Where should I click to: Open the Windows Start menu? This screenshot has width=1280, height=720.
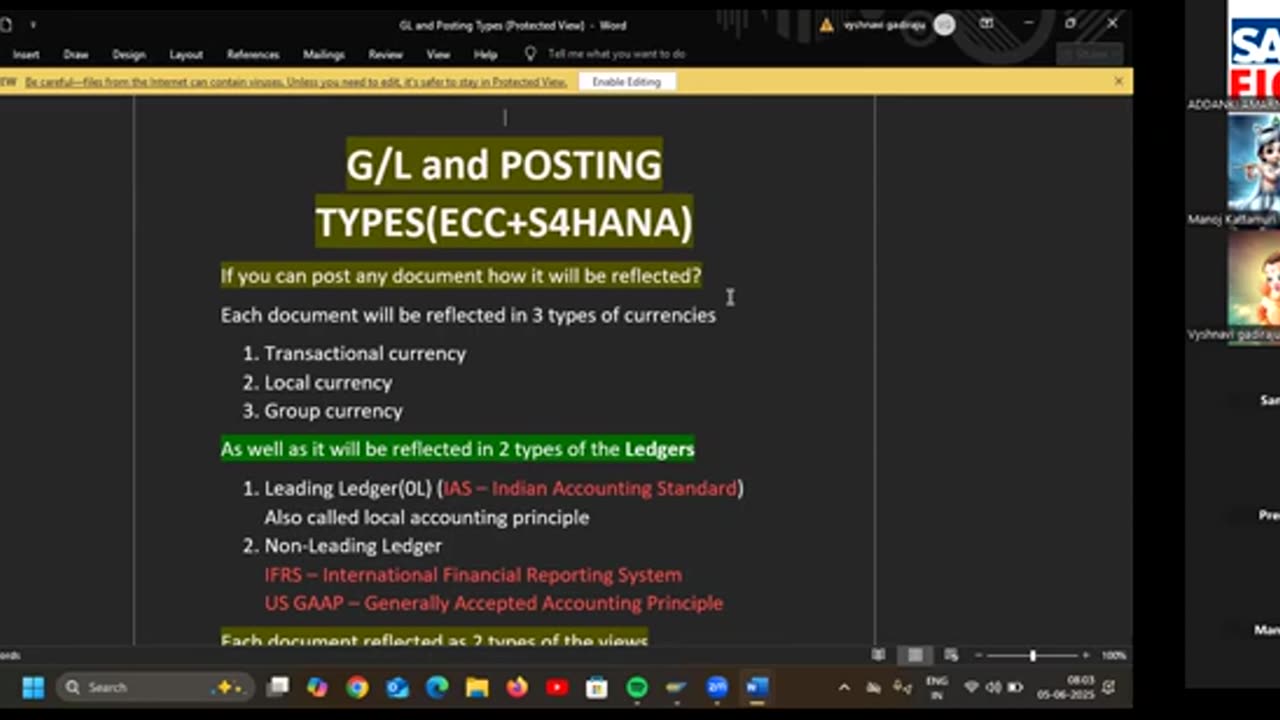click(33, 687)
